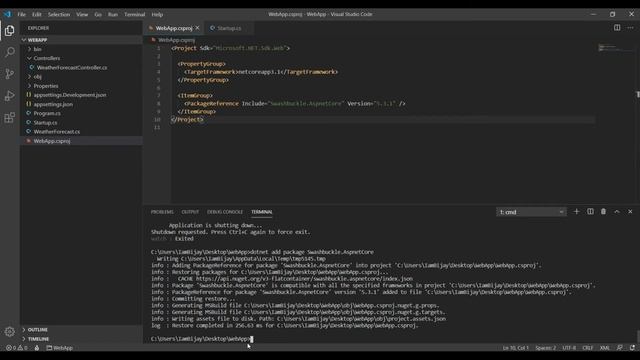Click the editor minimap
The width and height of the screenshot is (640, 360).
(x=616, y=49)
